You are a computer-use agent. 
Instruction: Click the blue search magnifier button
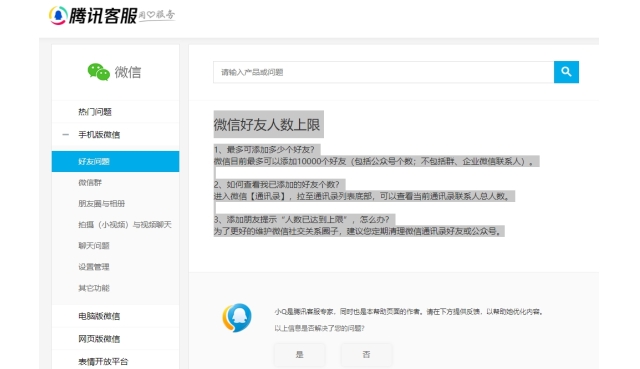tap(566, 72)
